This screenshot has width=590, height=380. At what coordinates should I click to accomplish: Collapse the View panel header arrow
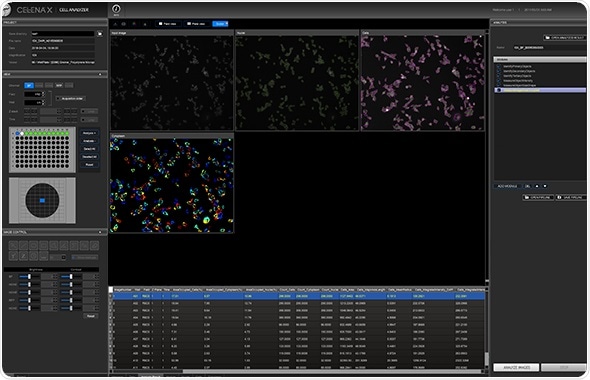(x=100, y=74)
